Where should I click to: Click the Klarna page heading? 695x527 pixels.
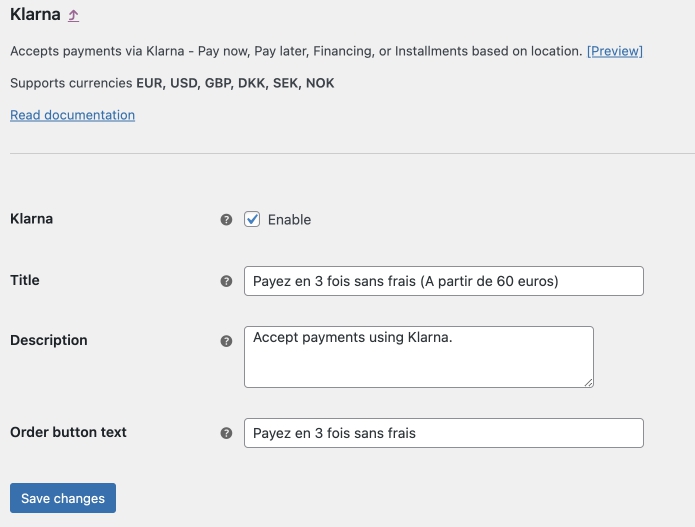tap(35, 14)
